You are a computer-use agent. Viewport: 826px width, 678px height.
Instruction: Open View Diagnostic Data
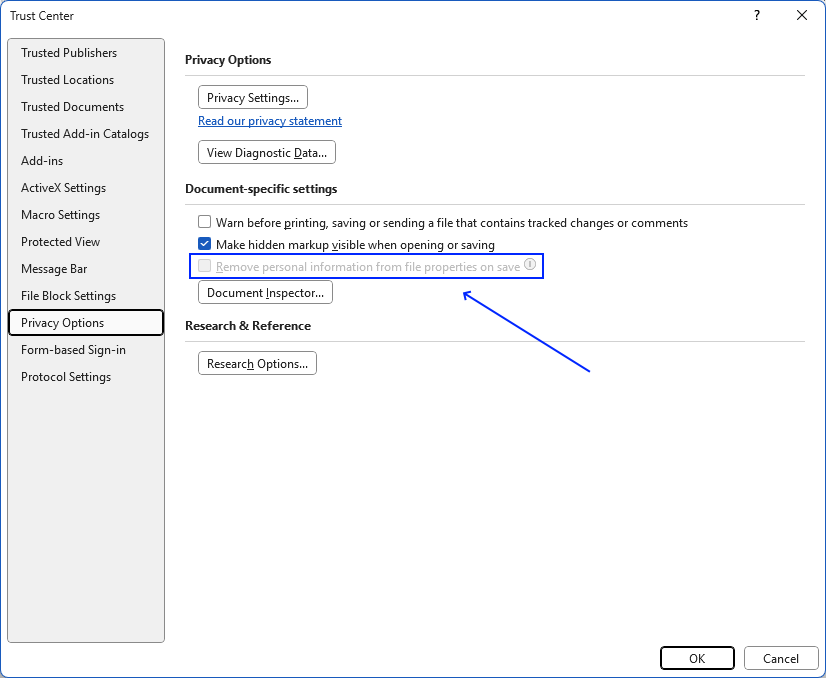[266, 152]
